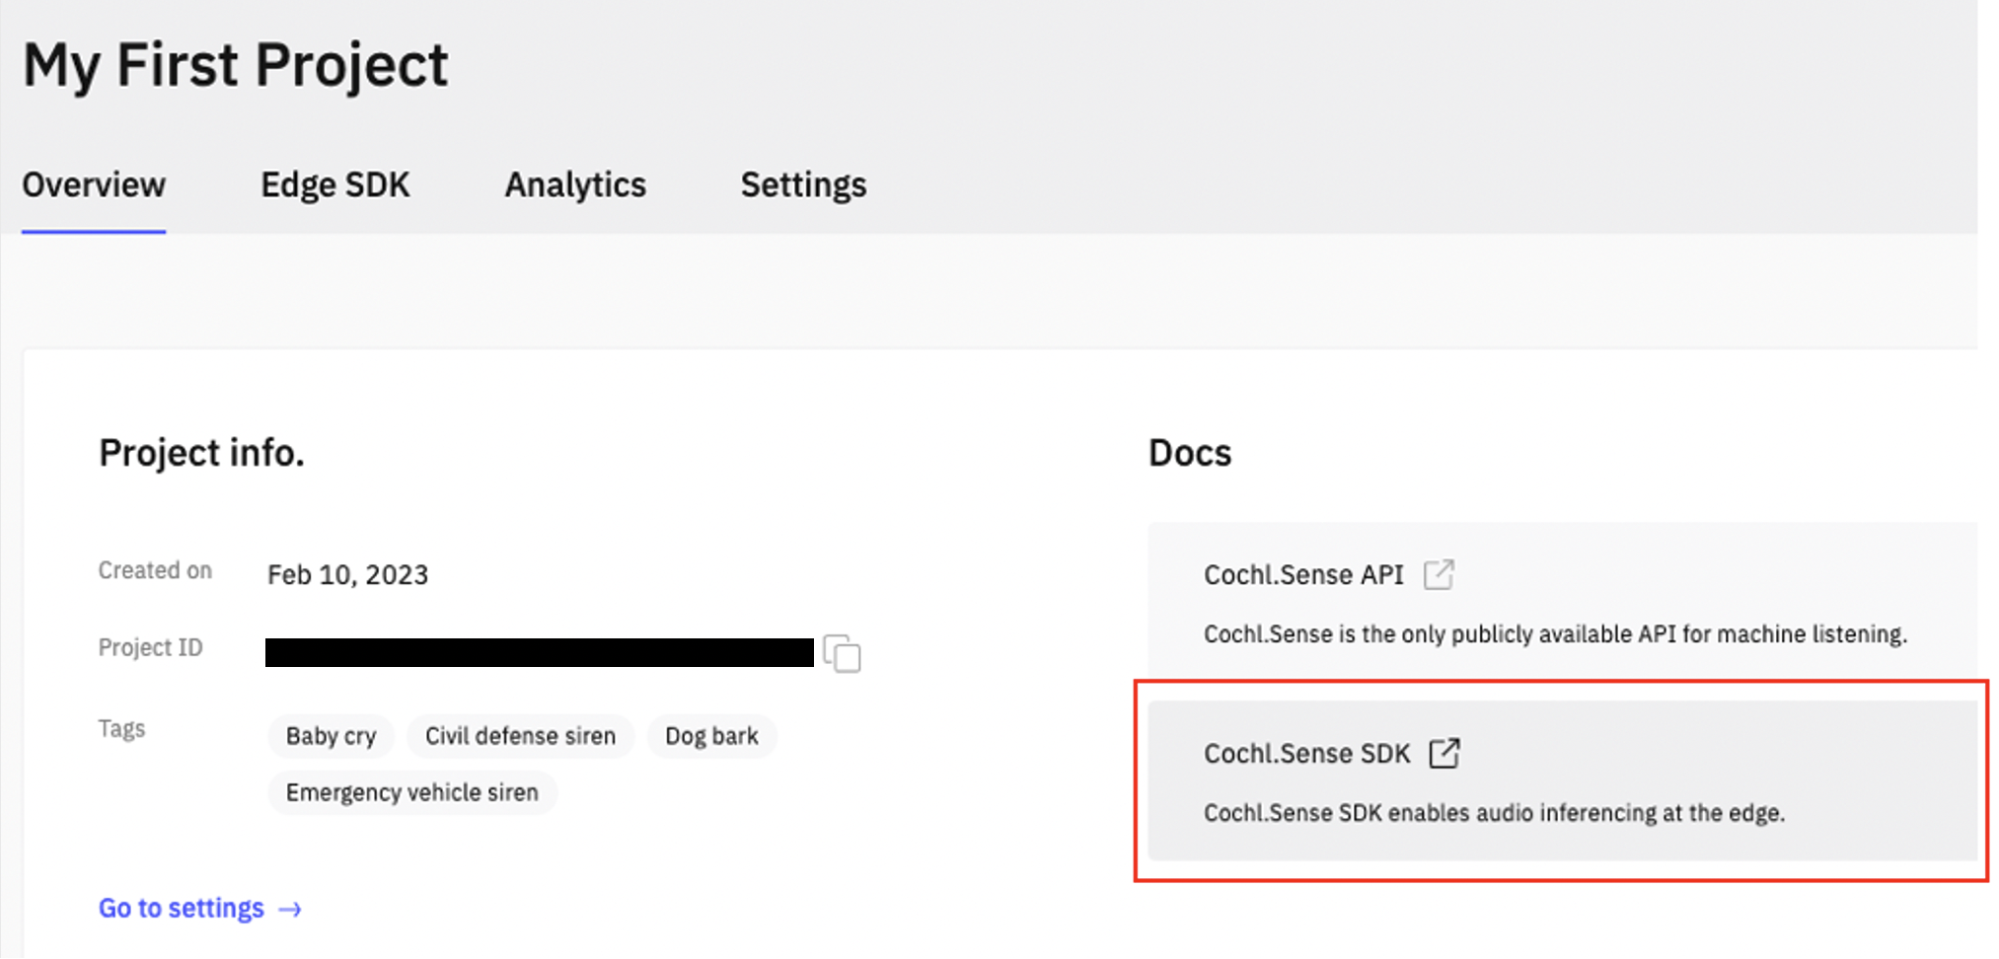1999x959 pixels.
Task: Open Cochl.Sense SDK external link icon
Action: [x=1444, y=752]
